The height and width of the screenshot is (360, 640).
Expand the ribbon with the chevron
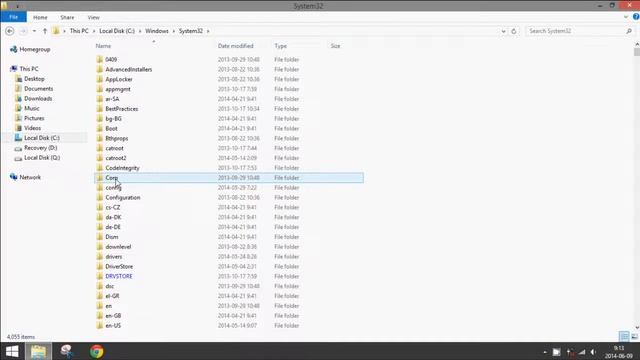click(x=626, y=17)
